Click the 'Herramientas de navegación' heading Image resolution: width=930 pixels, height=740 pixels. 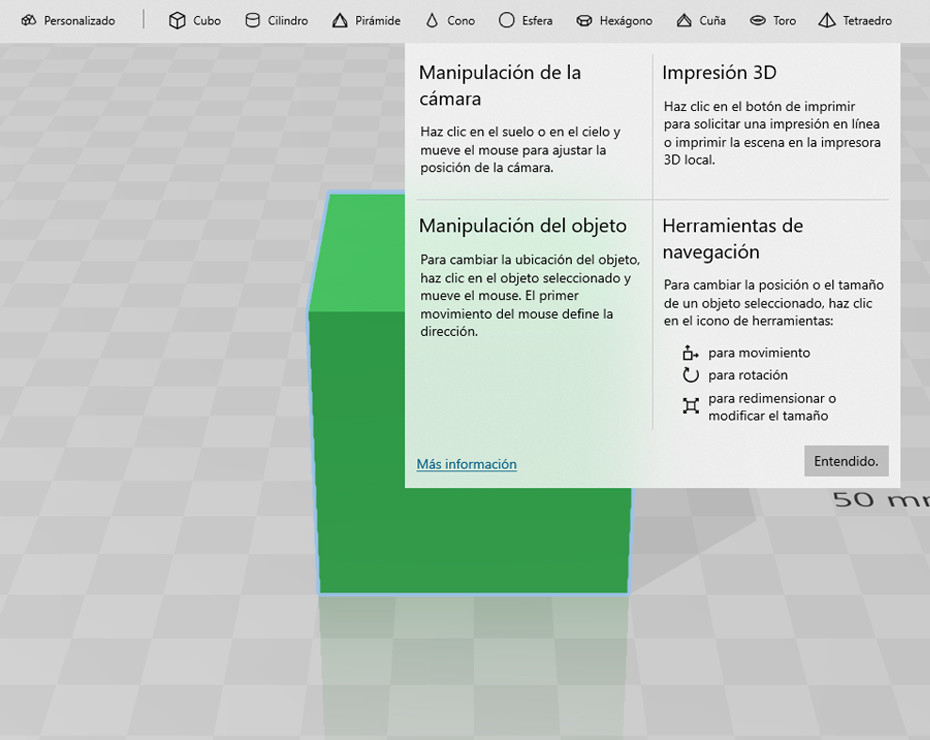[x=732, y=239]
